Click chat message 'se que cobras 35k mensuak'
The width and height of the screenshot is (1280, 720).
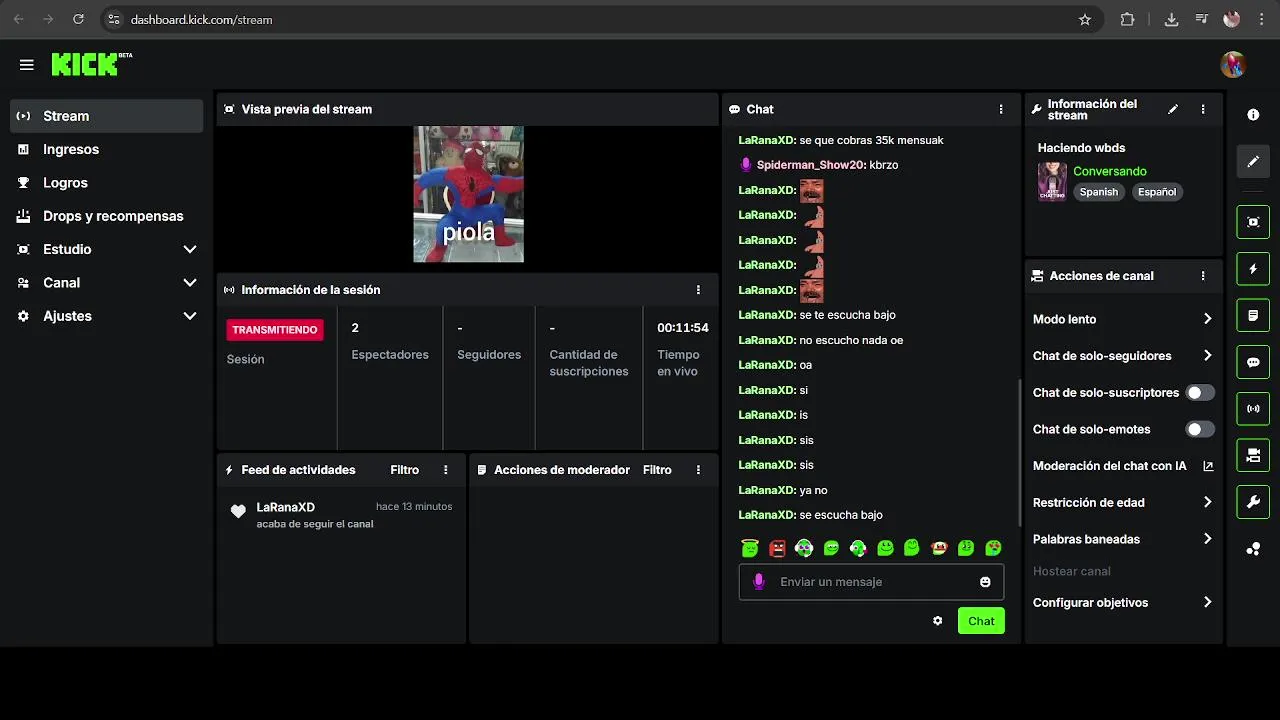(x=871, y=140)
